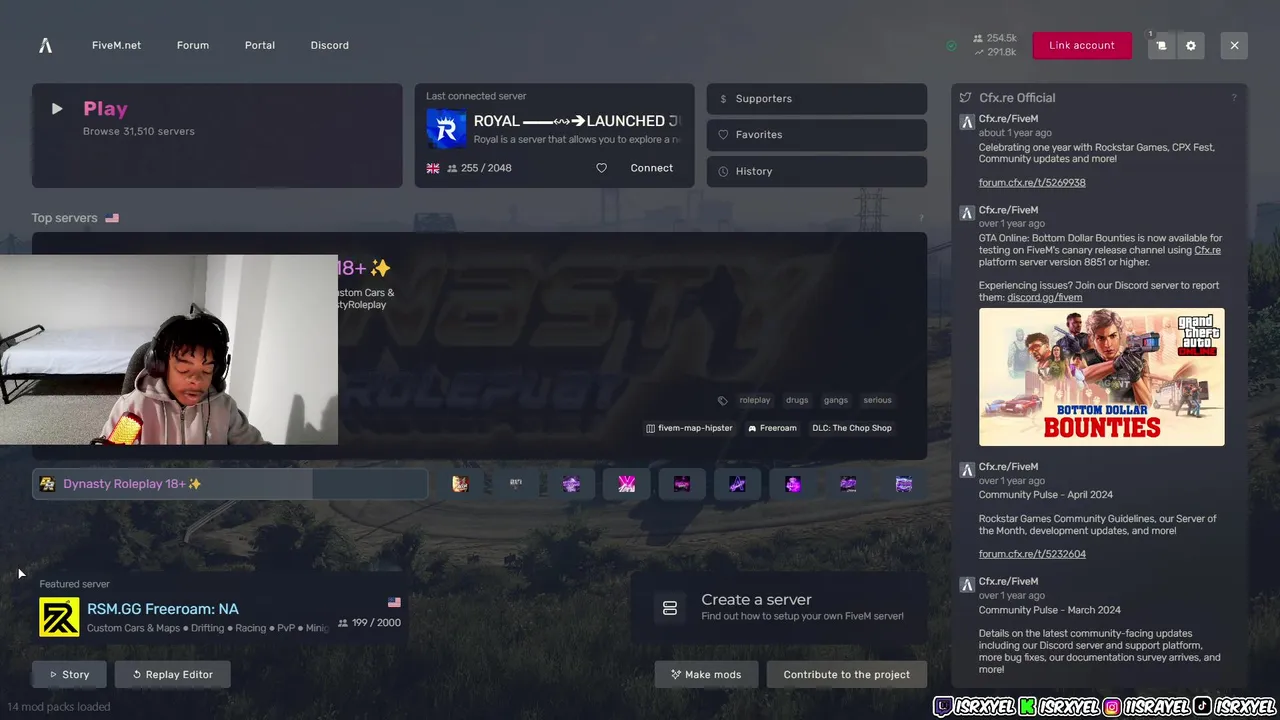
Task: Open the discord.gg/fivem link
Action: pyautogui.click(x=1045, y=297)
